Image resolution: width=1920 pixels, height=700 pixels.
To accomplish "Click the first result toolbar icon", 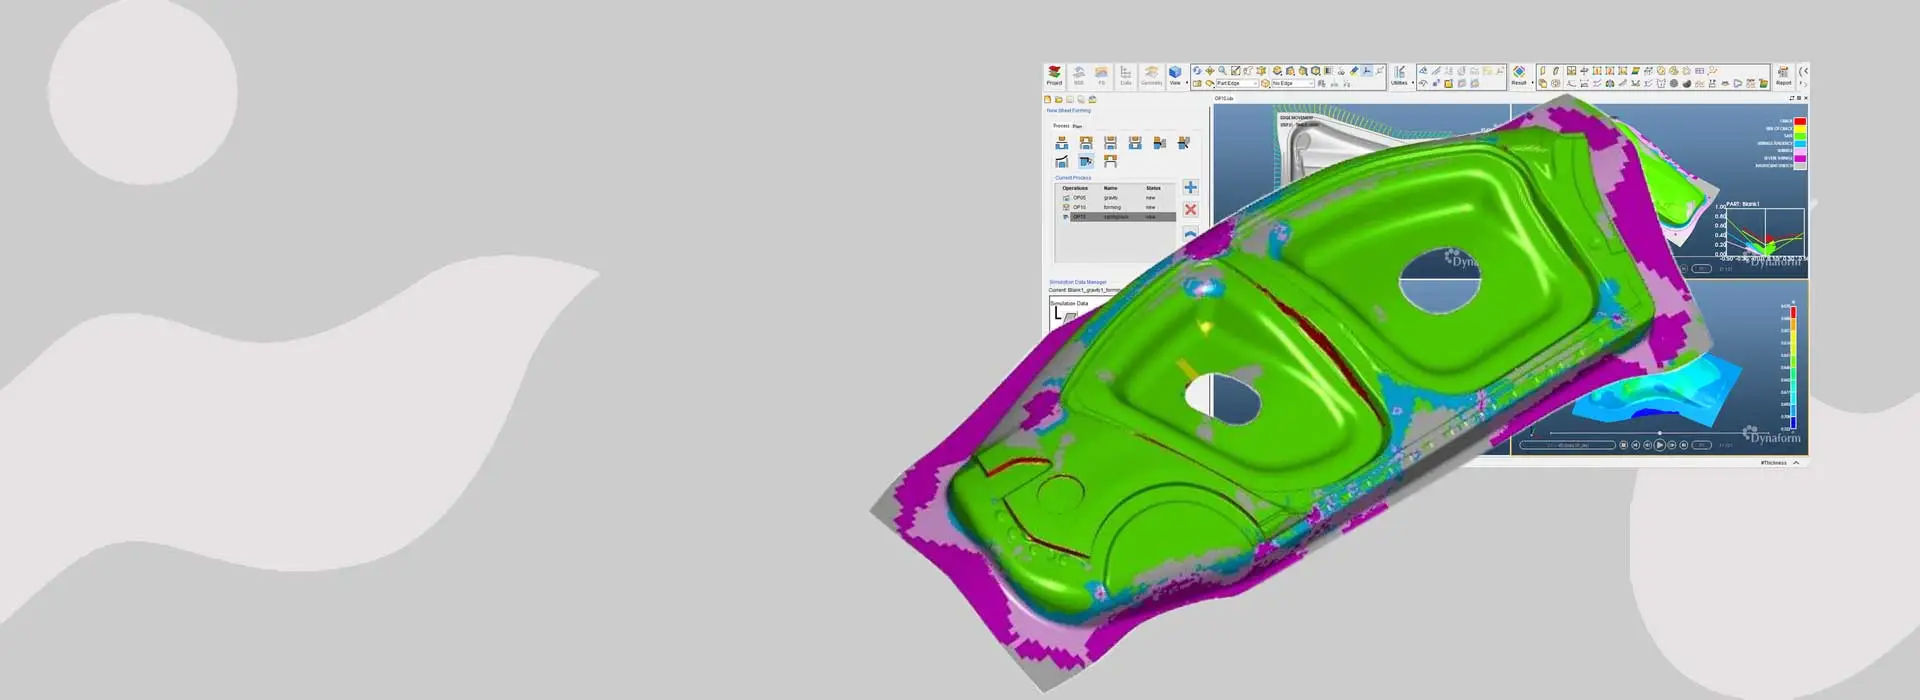I will tap(1542, 71).
